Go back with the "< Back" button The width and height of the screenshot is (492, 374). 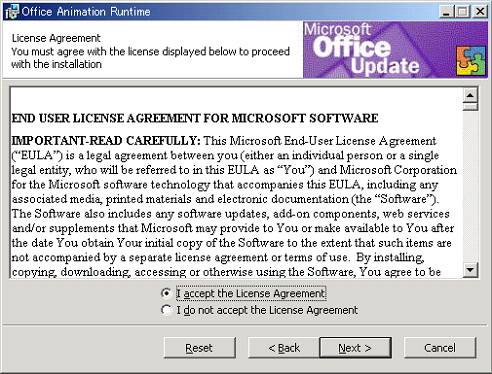[284, 348]
